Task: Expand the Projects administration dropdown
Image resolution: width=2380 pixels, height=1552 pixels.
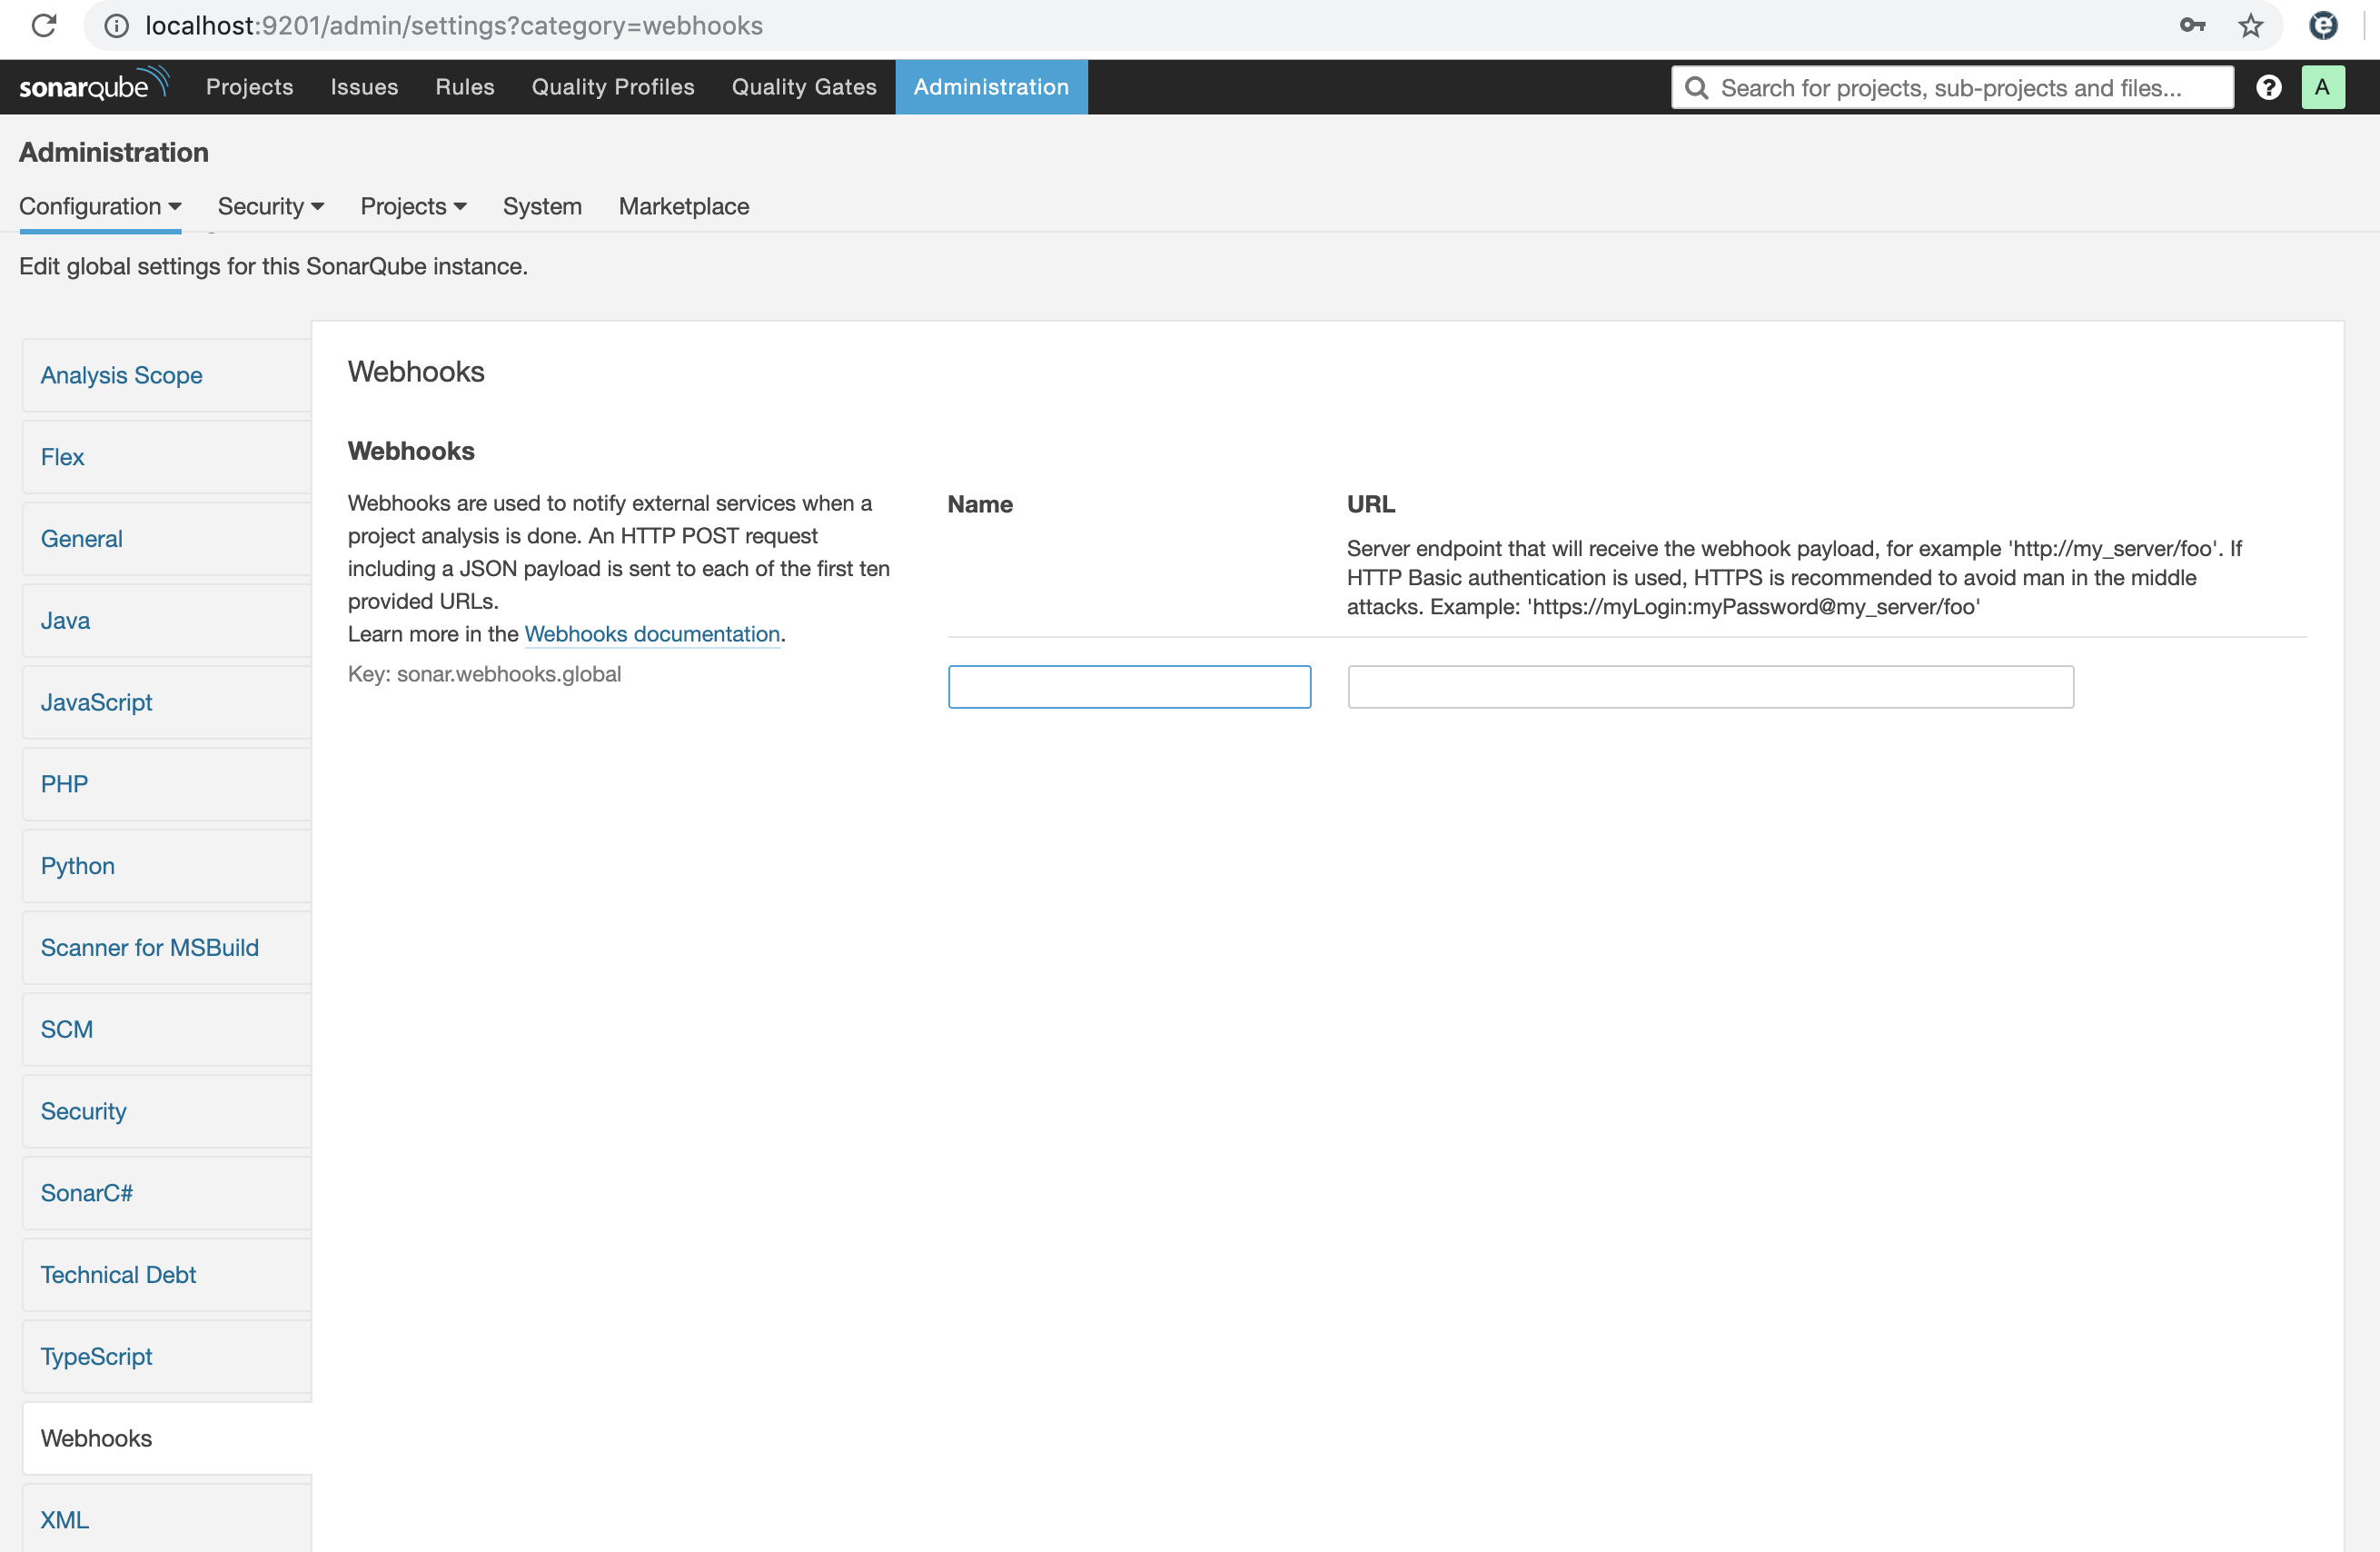Action: coord(413,206)
